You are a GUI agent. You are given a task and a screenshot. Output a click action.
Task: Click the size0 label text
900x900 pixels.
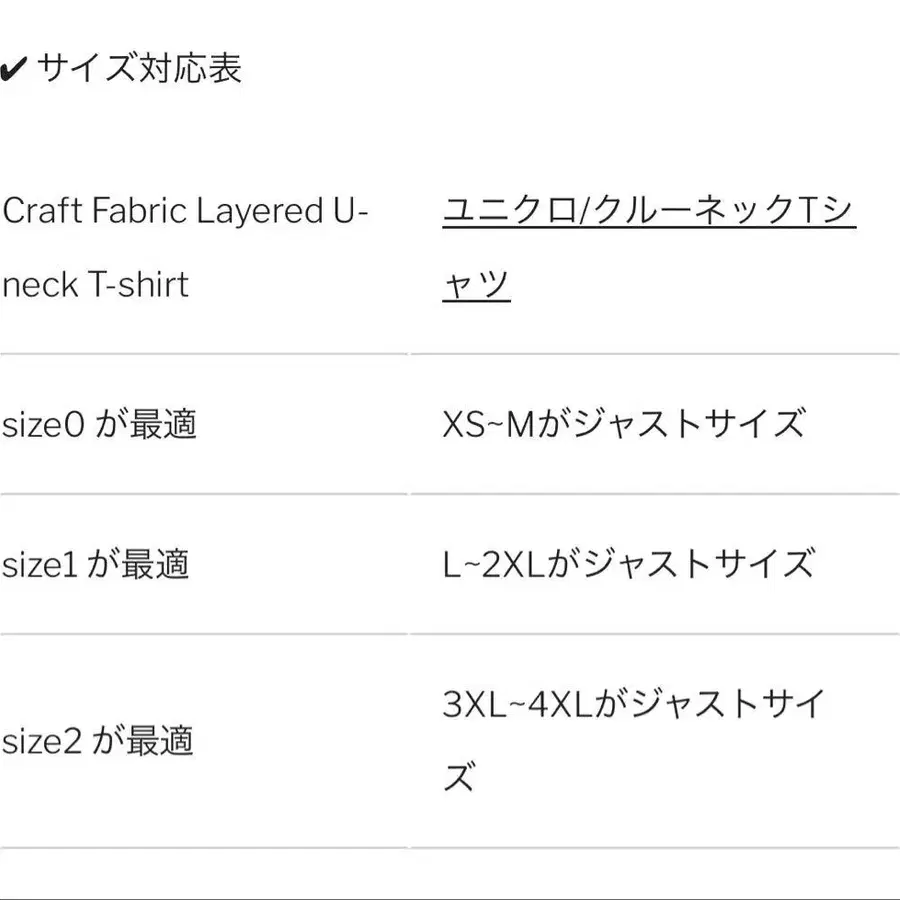pyautogui.click(x=43, y=425)
